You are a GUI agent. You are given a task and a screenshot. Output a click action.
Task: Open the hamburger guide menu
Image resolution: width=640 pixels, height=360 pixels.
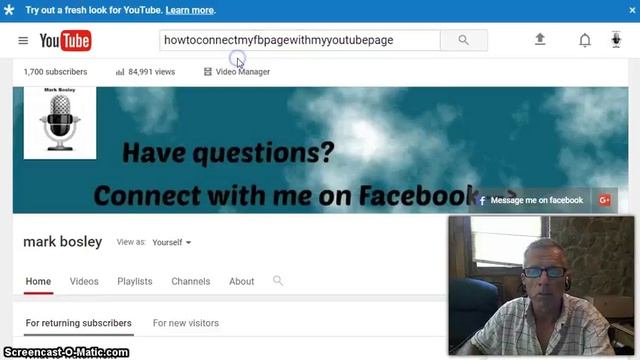click(23, 40)
